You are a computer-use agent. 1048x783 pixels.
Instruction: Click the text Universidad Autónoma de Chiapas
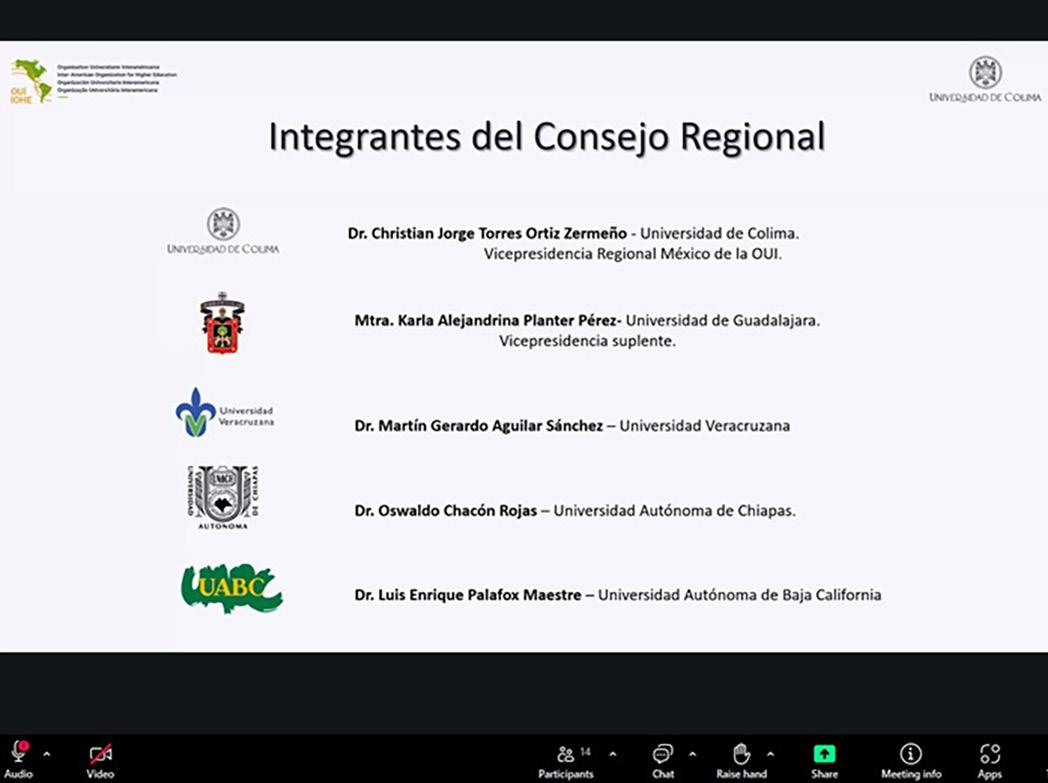pos(674,510)
